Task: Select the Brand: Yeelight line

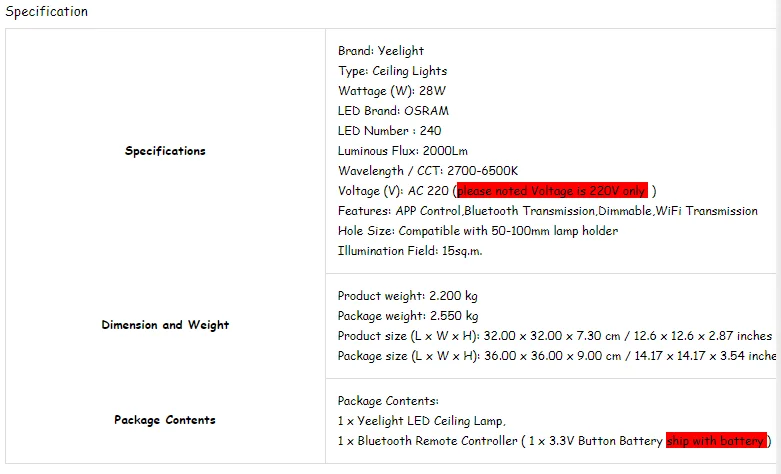Action: [381, 51]
